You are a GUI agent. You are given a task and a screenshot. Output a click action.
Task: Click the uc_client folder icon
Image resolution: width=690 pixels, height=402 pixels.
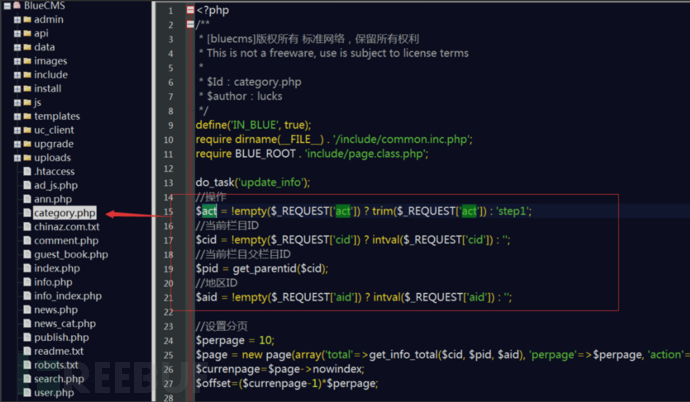[26, 130]
